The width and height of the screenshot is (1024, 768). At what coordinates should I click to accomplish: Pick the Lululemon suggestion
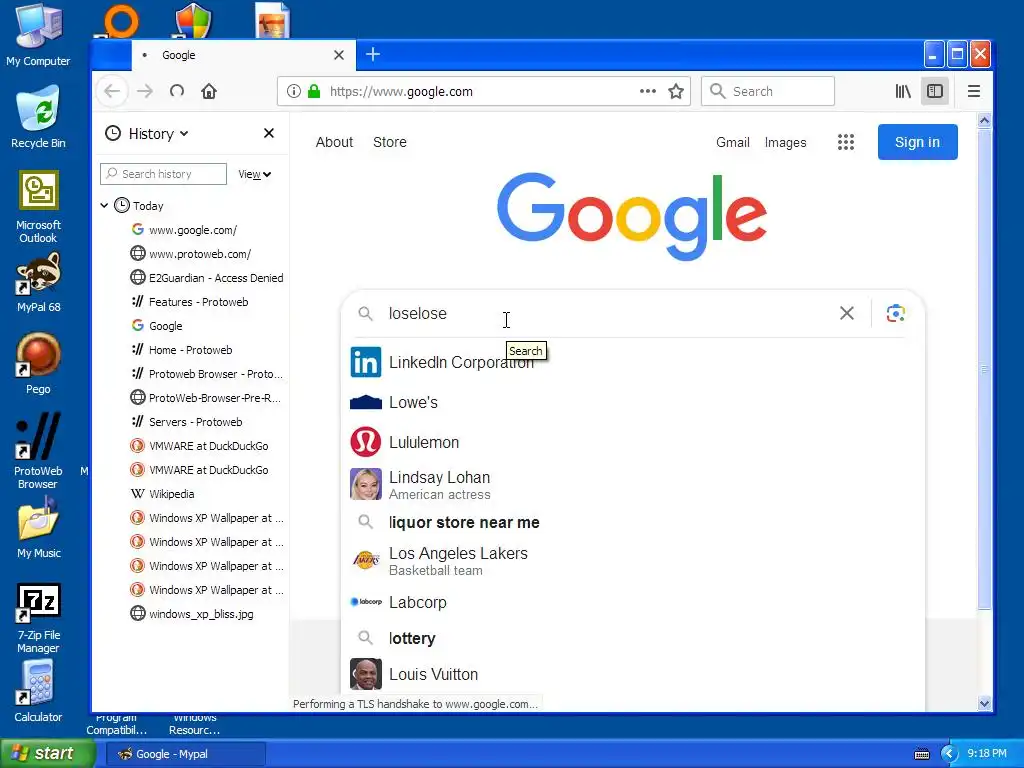click(632, 442)
